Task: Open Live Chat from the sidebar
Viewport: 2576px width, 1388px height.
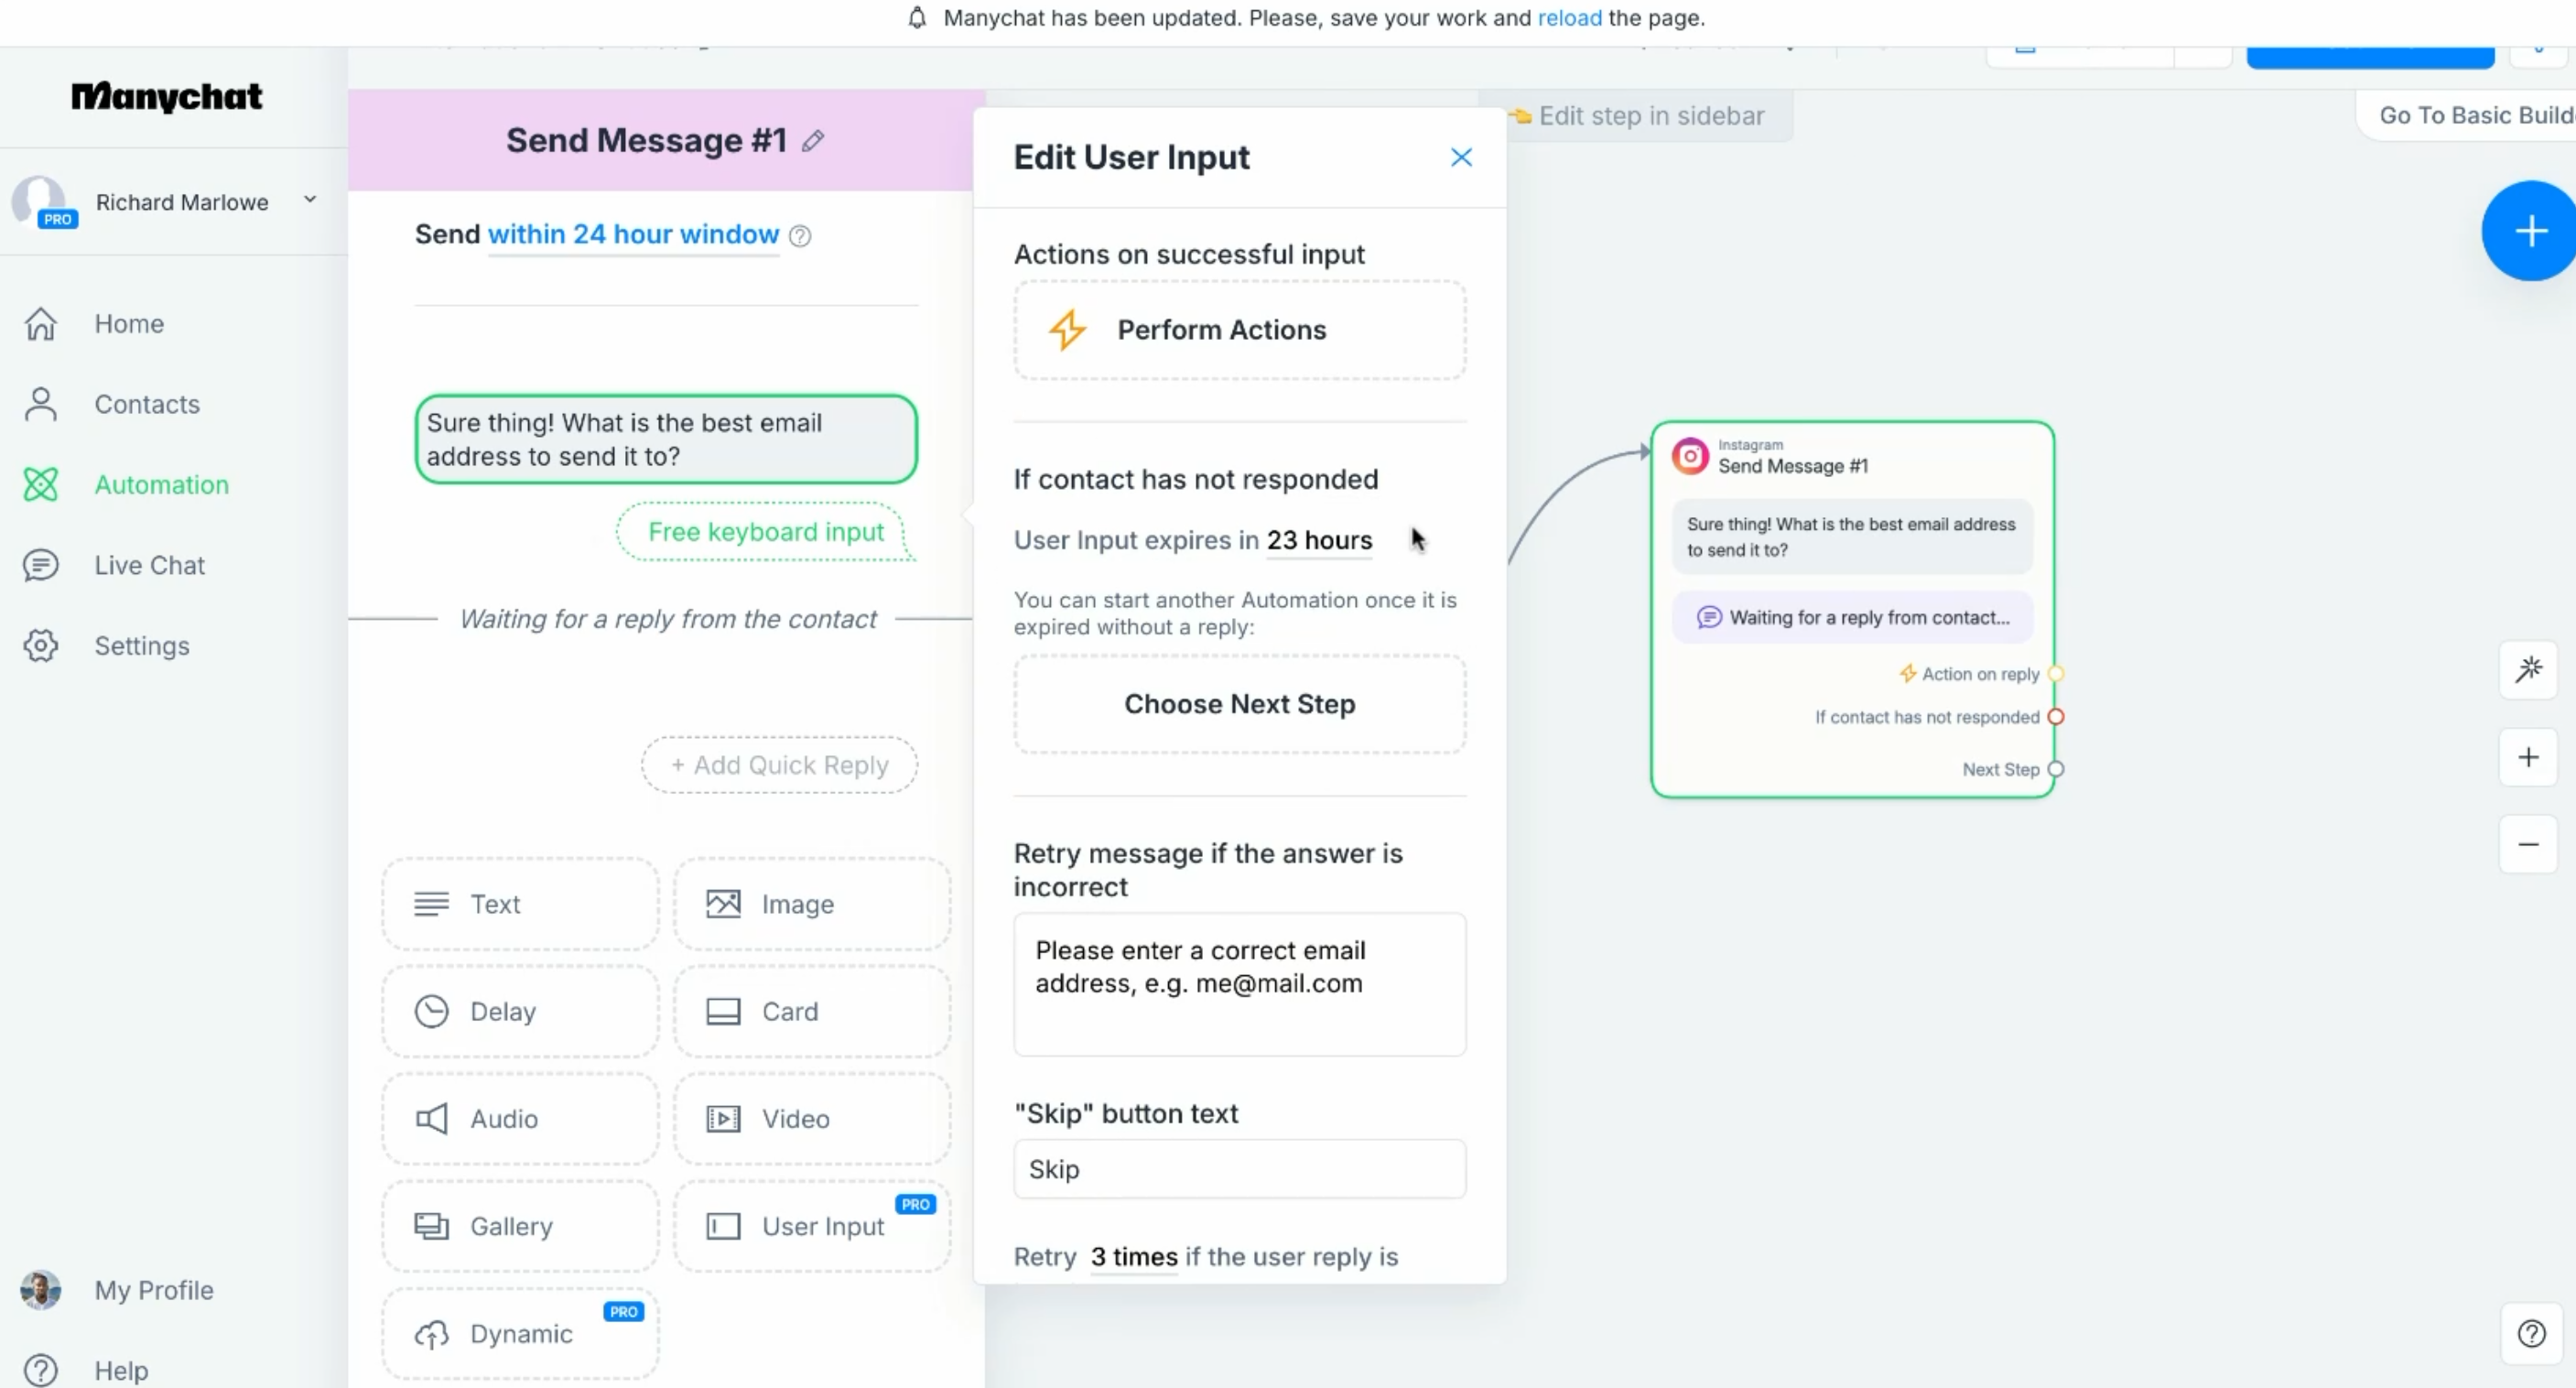Action: pos(149,565)
